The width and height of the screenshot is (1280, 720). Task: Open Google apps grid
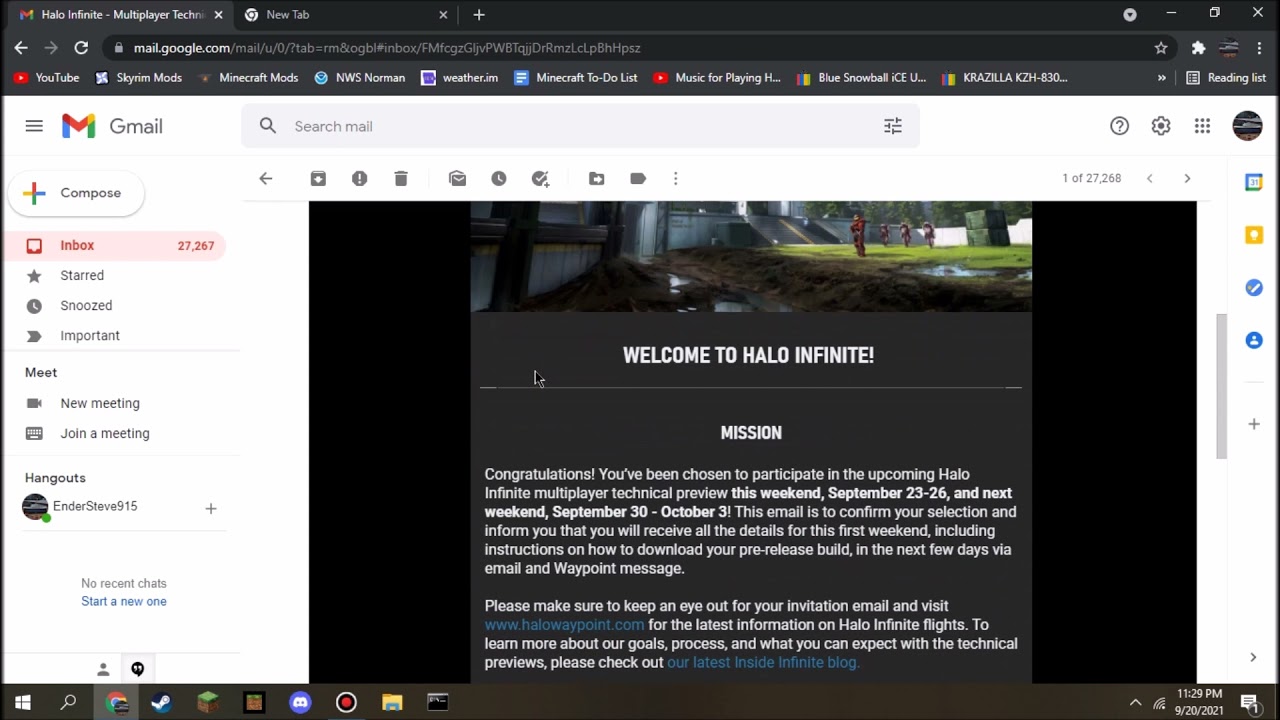click(1202, 126)
